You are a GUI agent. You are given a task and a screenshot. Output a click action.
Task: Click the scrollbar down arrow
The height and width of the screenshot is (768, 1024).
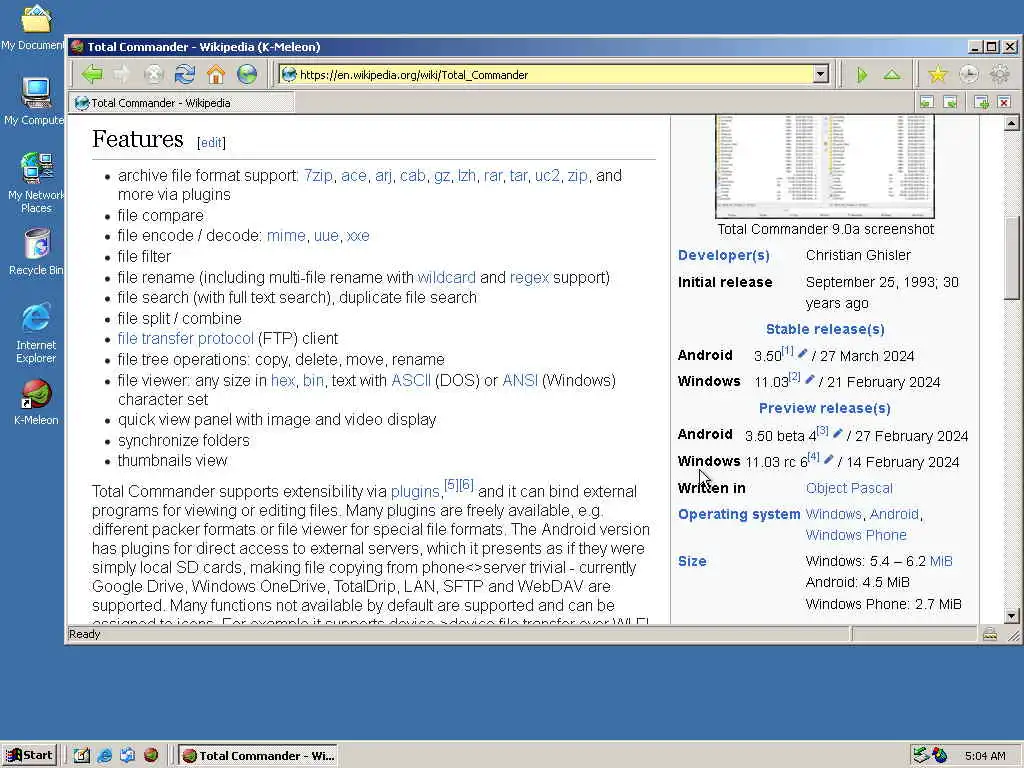pos(1012,615)
